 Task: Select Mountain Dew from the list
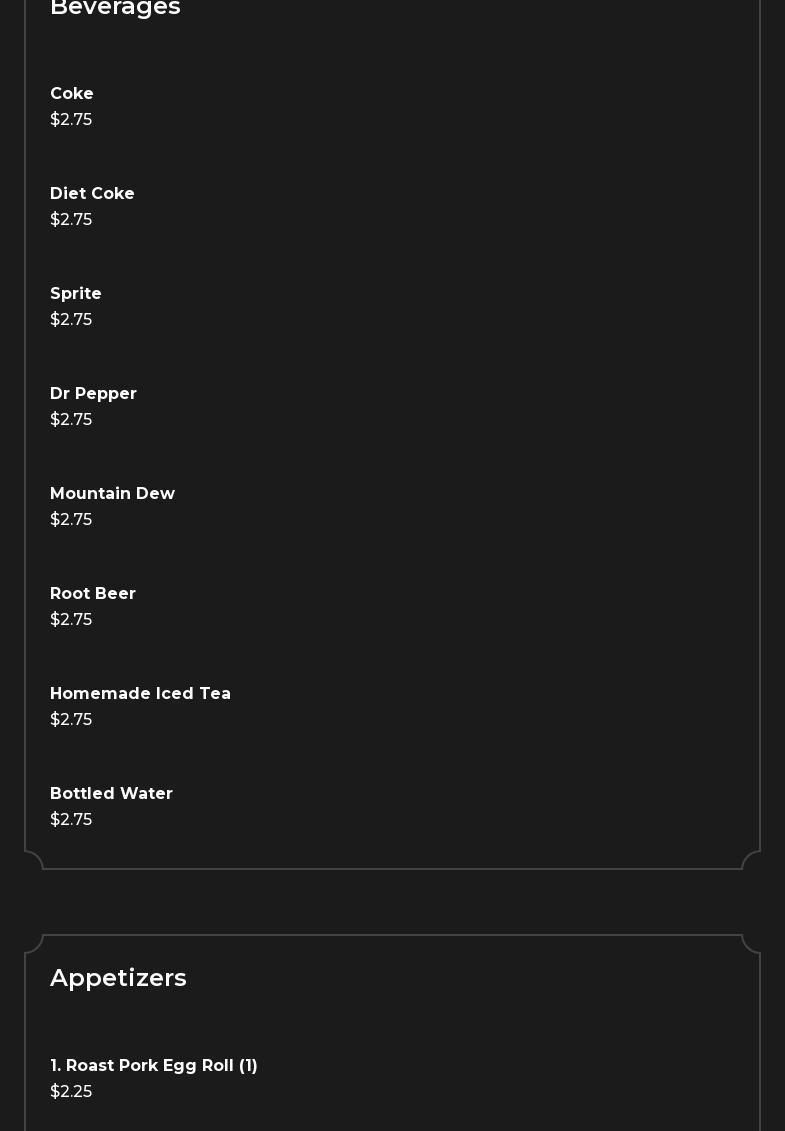(112, 494)
